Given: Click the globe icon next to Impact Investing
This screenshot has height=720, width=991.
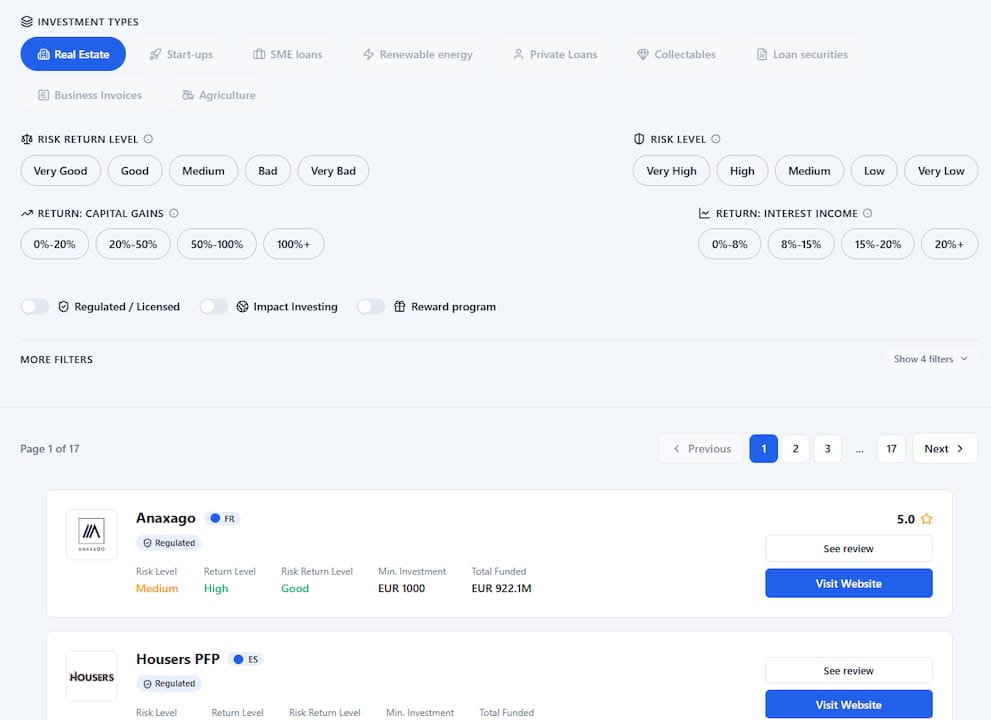Looking at the screenshot, I should (242, 307).
